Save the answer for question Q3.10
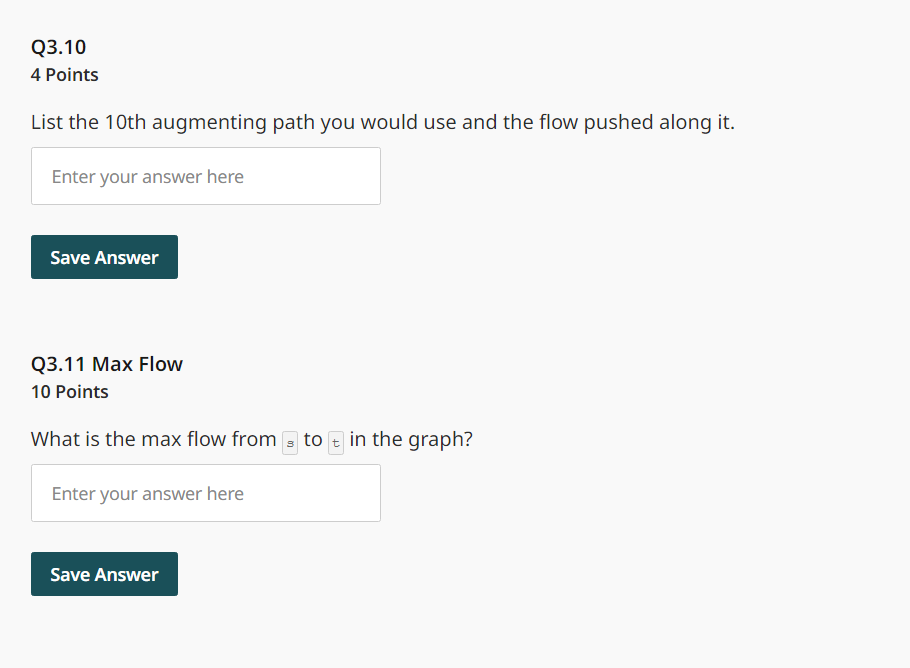This screenshot has height=668, width=910. [x=104, y=257]
